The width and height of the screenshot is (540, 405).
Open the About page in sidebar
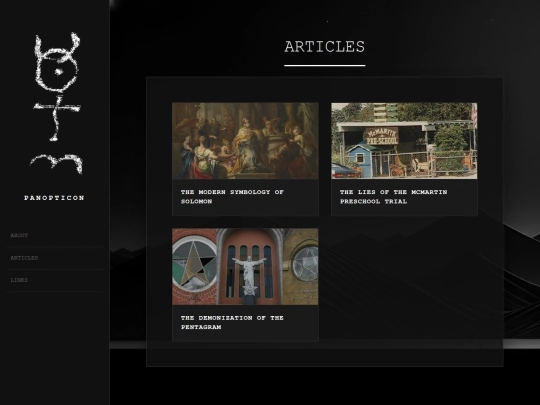[19, 235]
